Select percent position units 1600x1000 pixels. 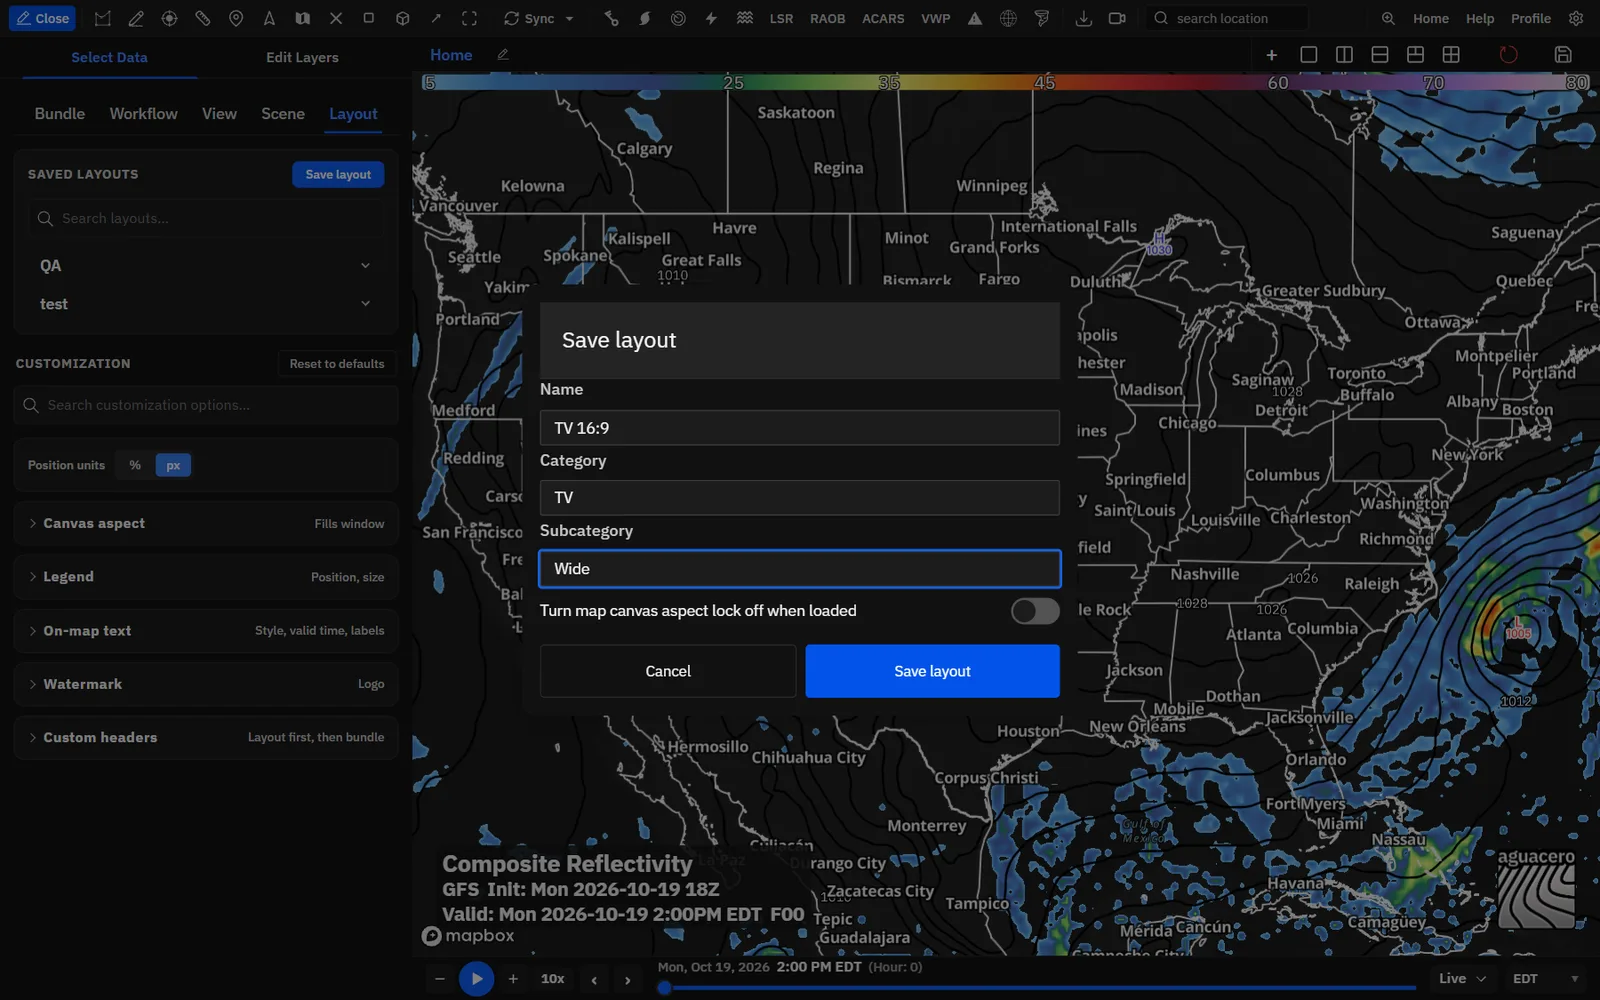tap(135, 465)
